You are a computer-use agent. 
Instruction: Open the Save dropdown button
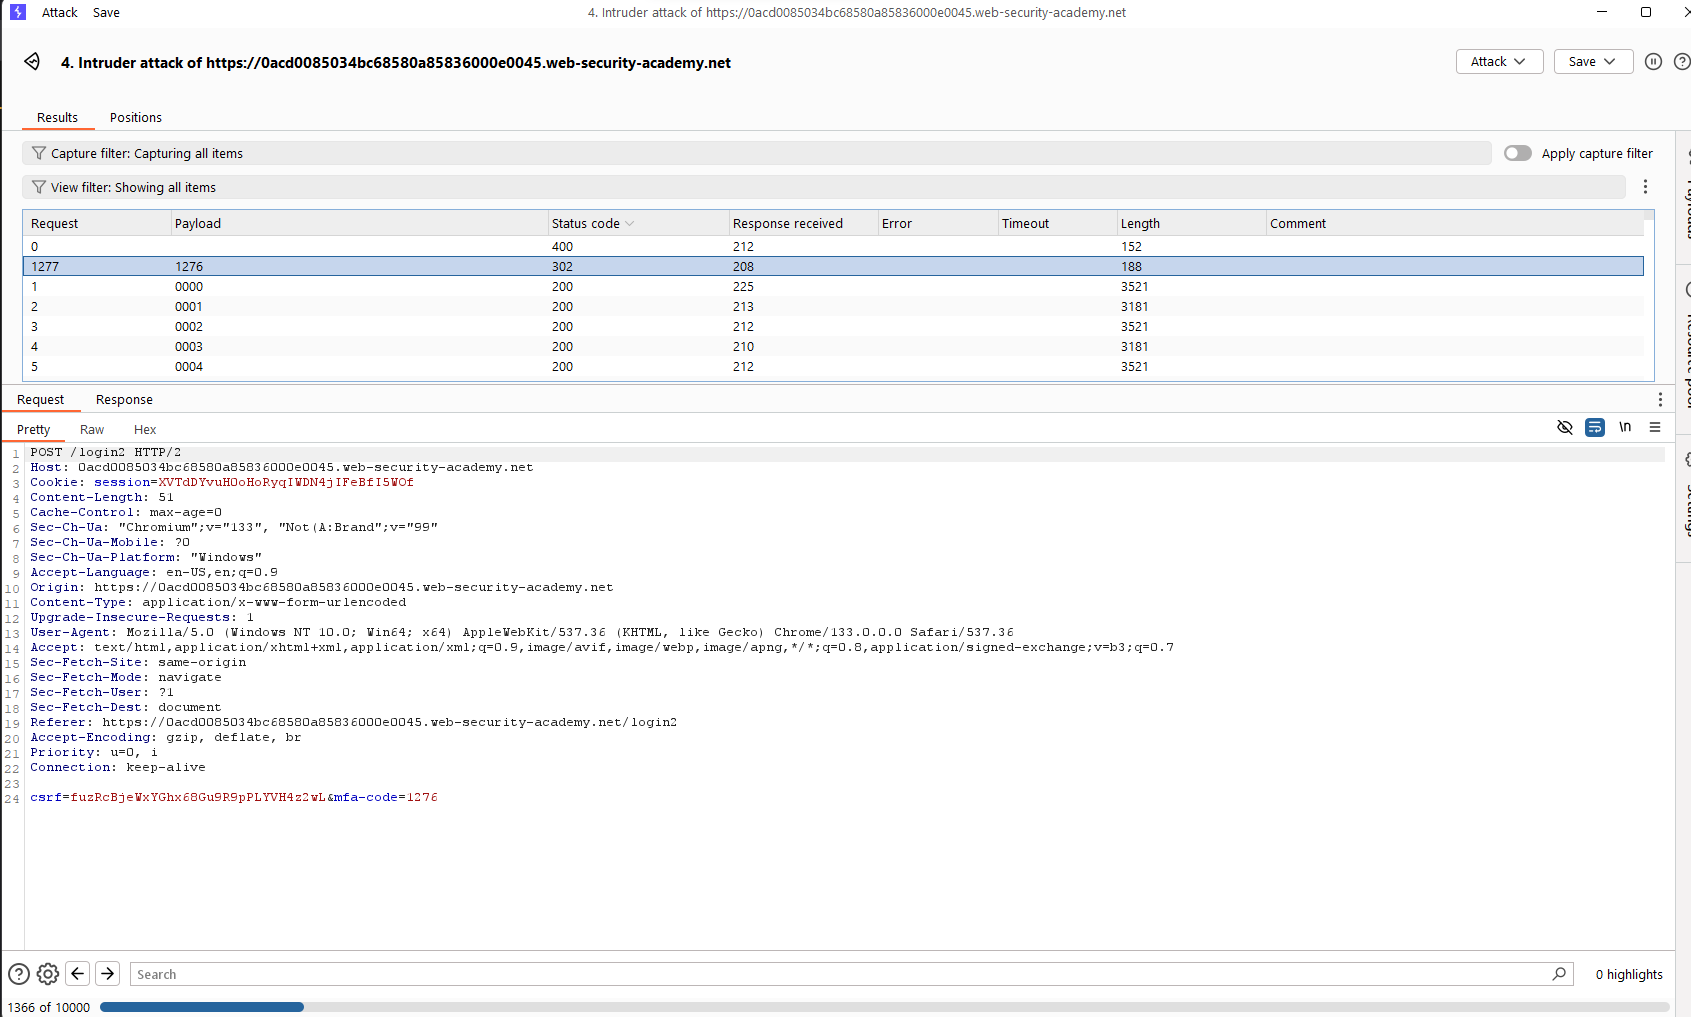coord(1593,62)
